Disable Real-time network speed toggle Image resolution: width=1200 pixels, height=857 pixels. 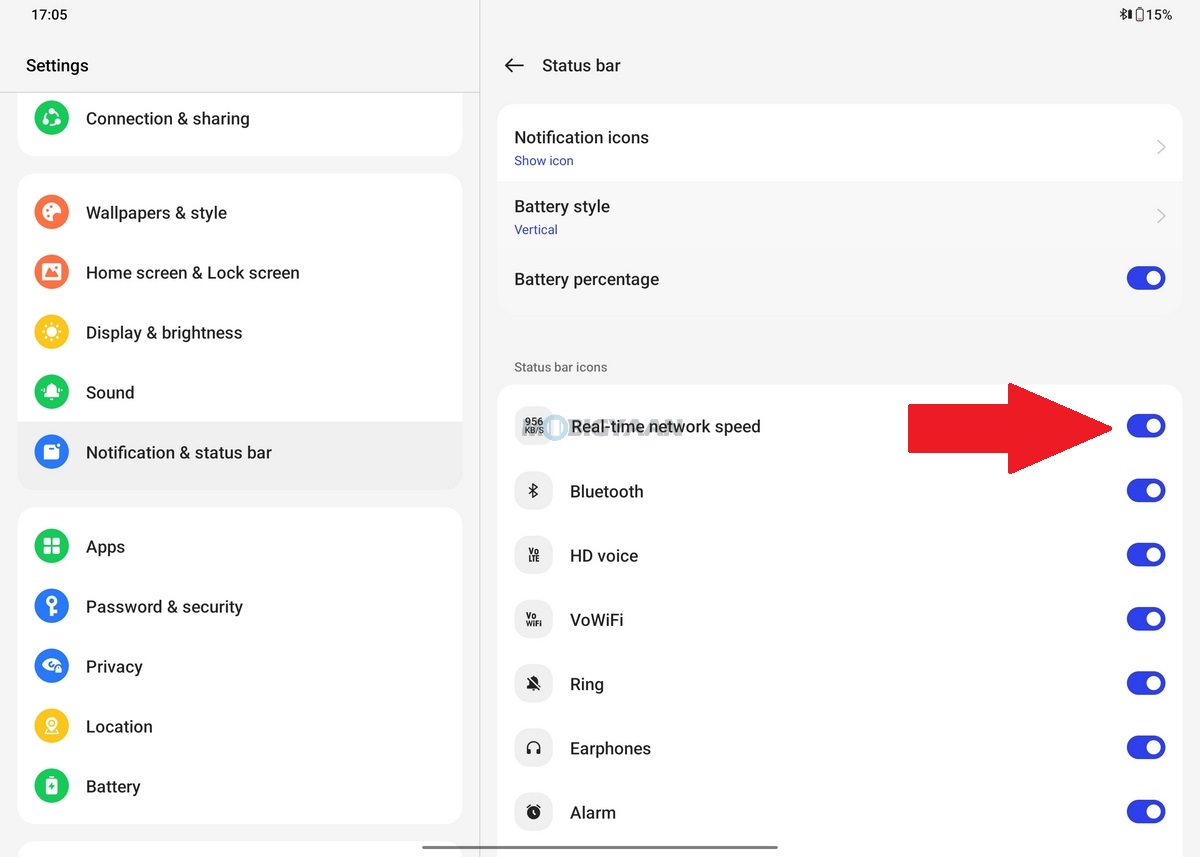click(x=1146, y=426)
